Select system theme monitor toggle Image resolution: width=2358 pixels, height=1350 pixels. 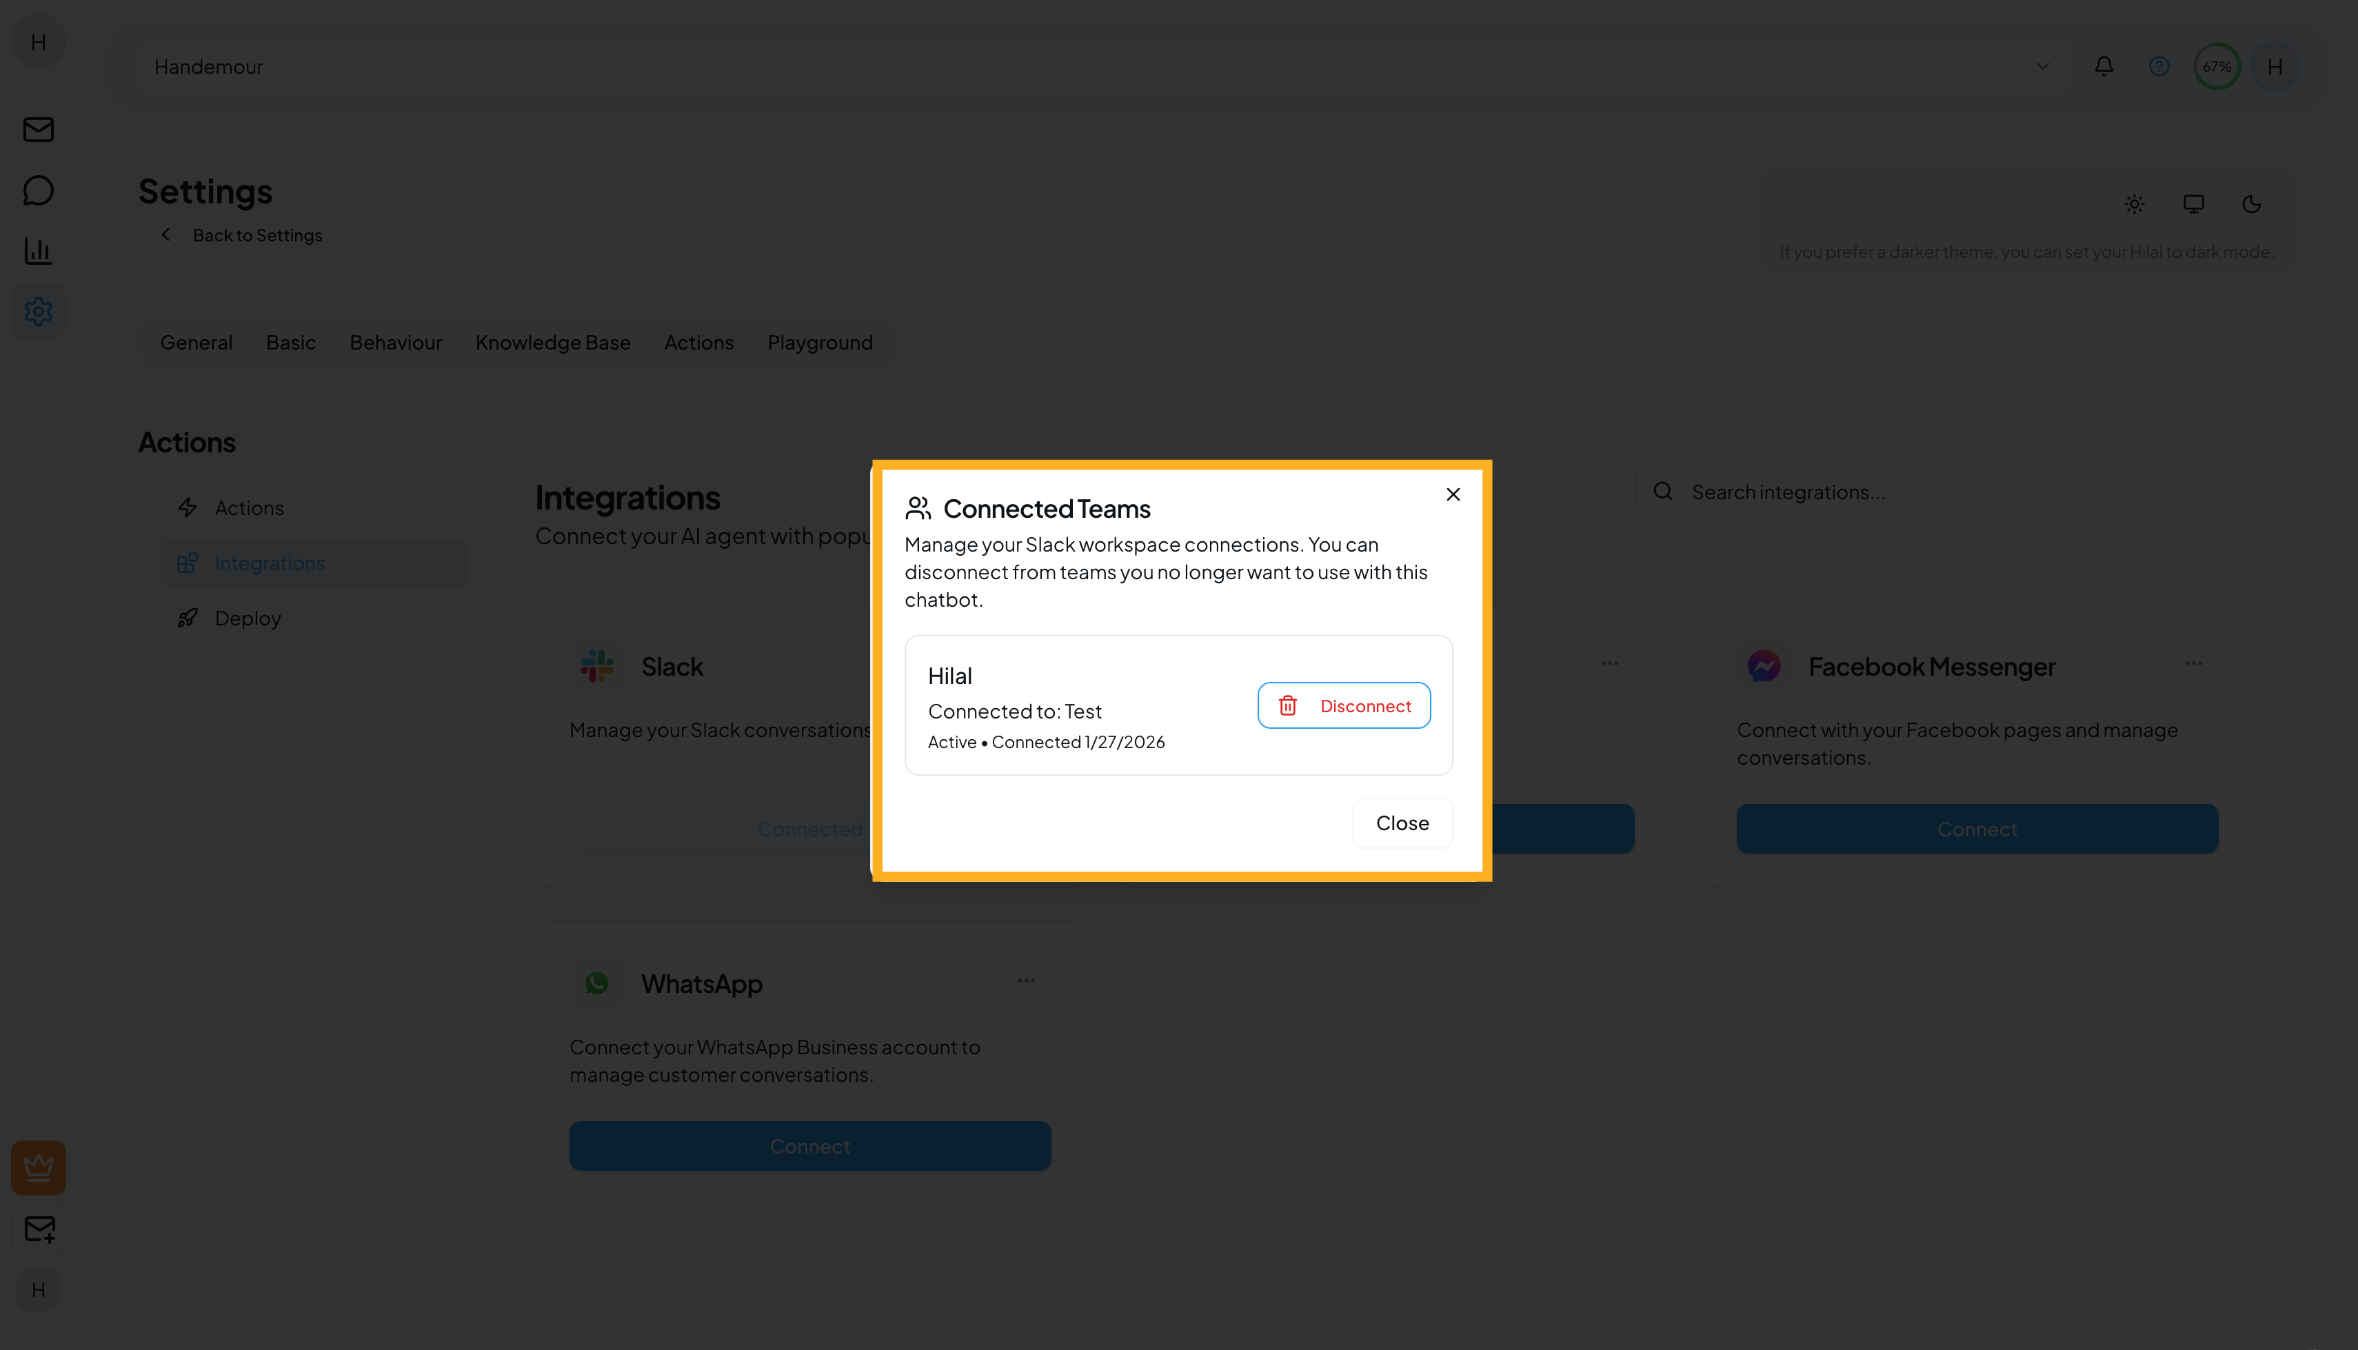coord(2193,204)
